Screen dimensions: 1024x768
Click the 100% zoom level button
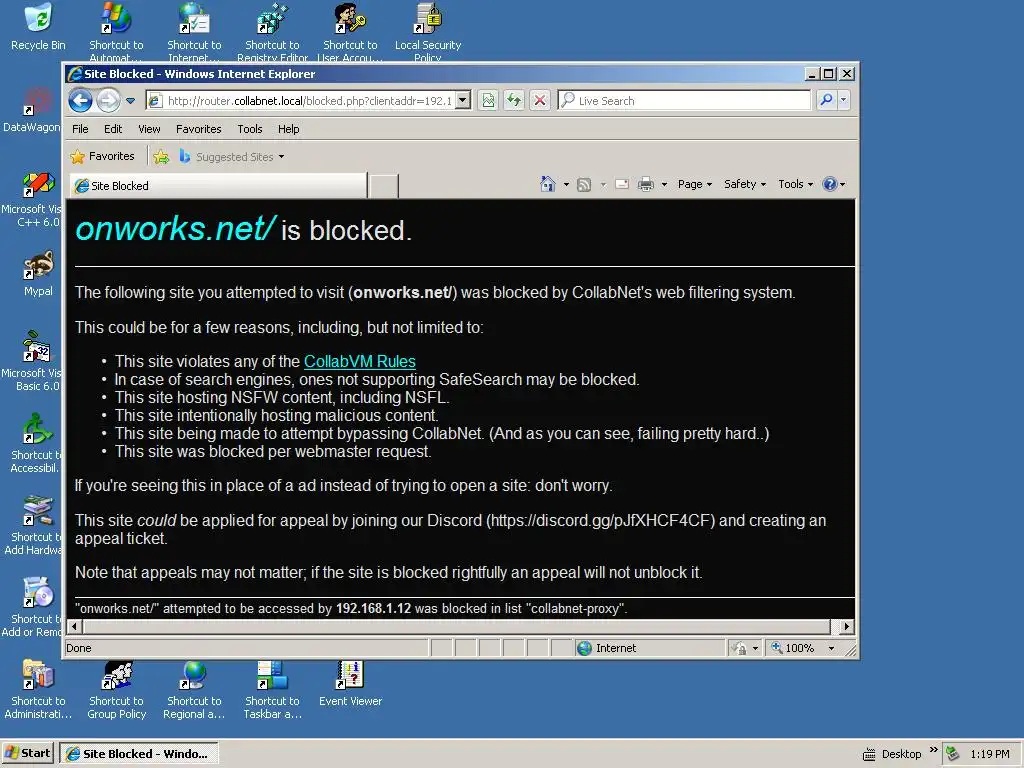(x=794, y=648)
